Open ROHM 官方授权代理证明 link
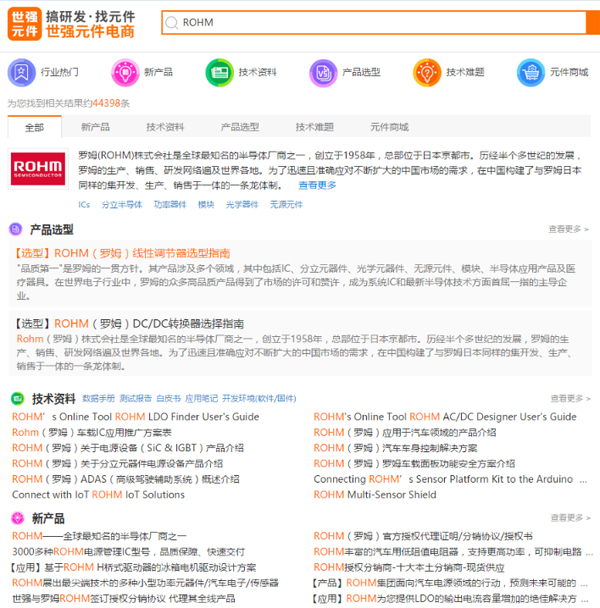Screen dimensions: 600x608 (423, 536)
